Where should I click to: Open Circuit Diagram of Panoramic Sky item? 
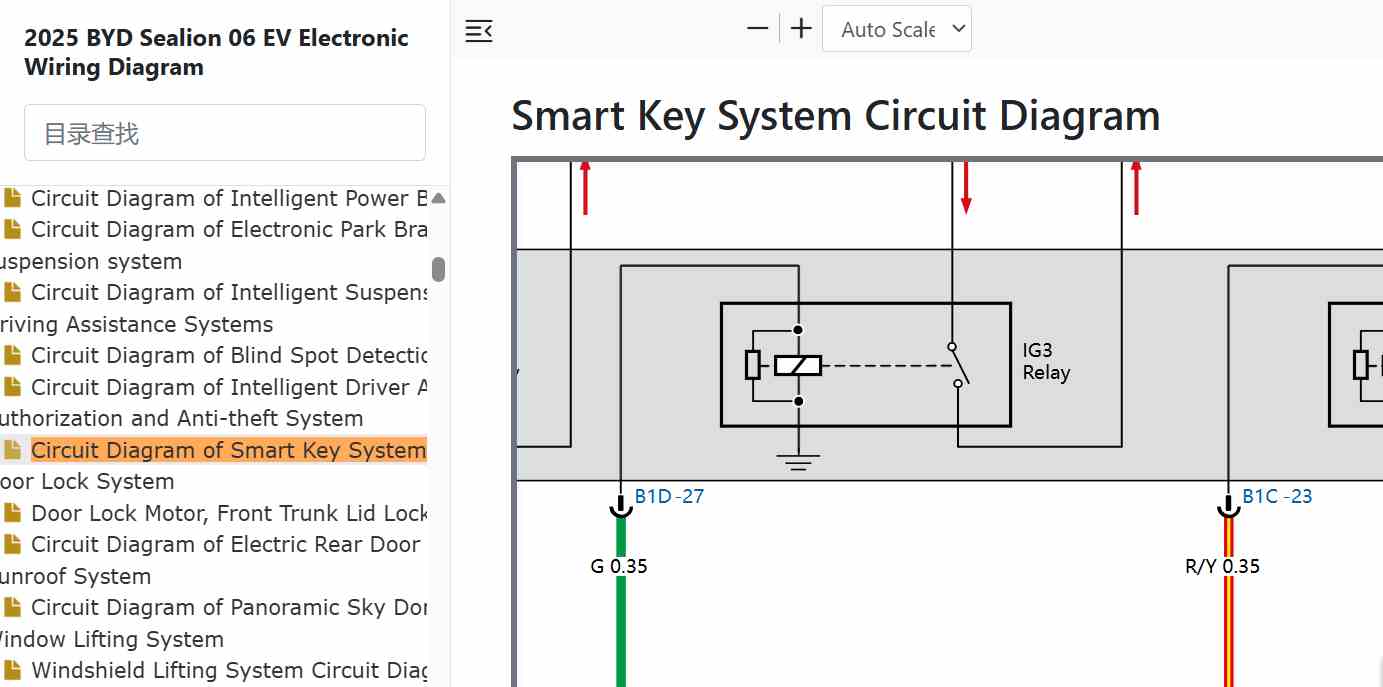click(229, 607)
